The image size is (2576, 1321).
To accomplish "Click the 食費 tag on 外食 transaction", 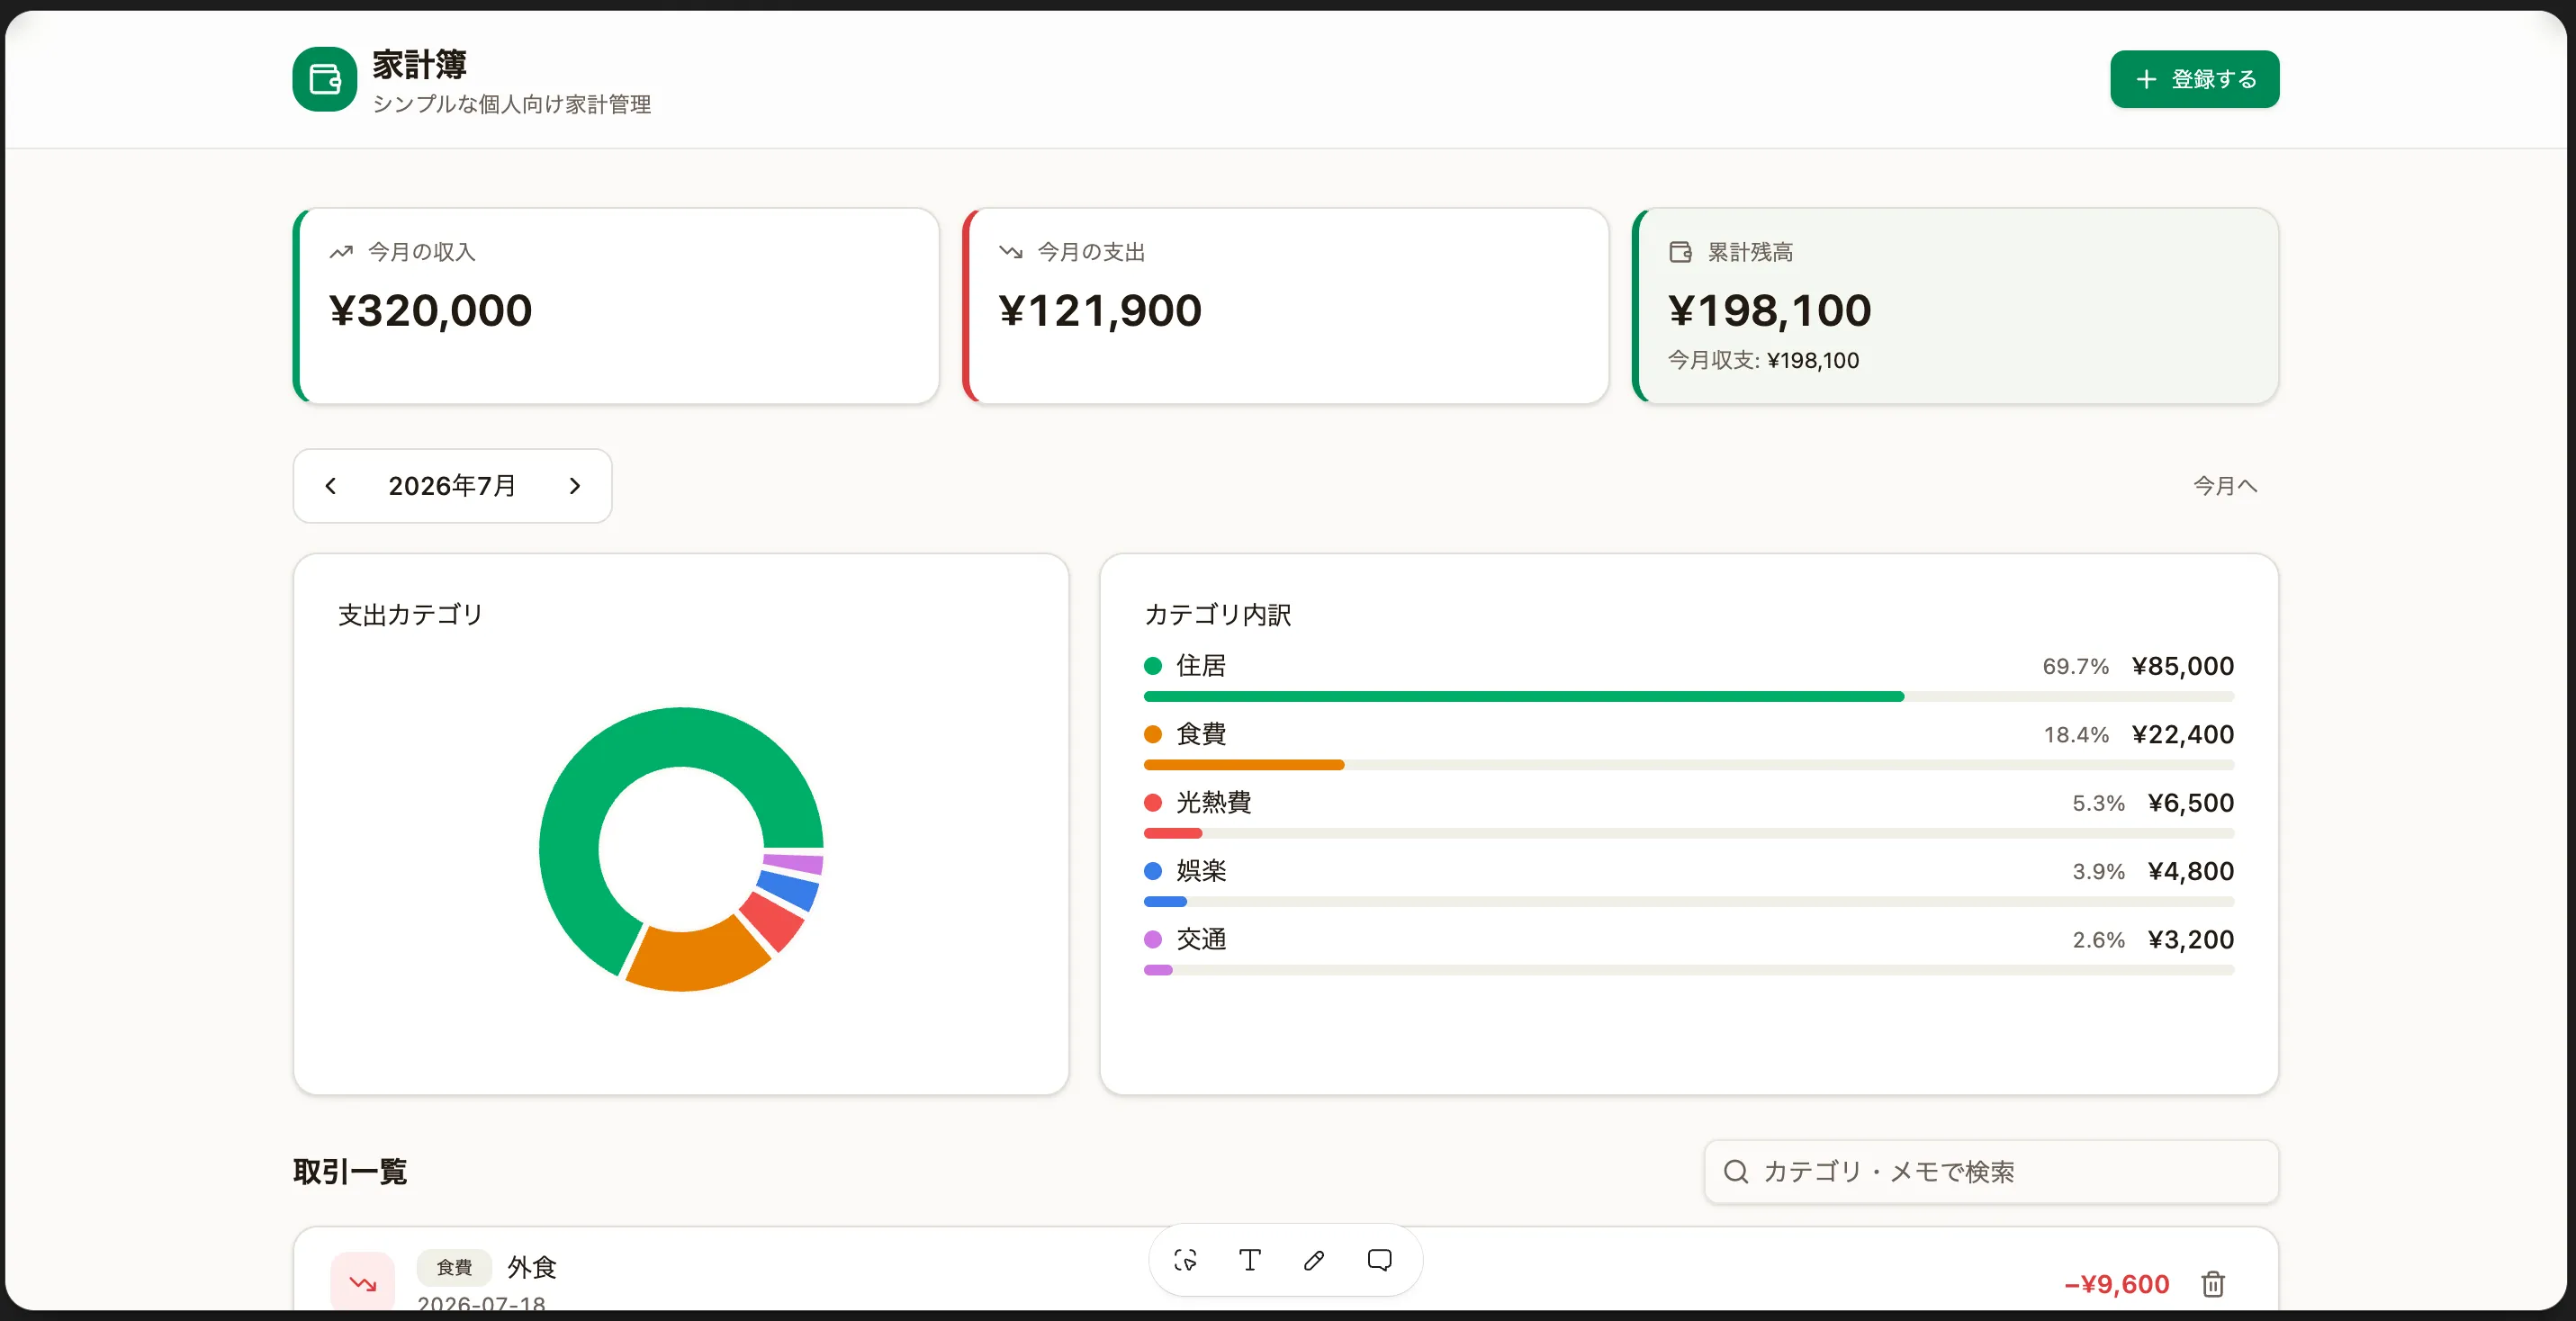I will [x=454, y=1268].
